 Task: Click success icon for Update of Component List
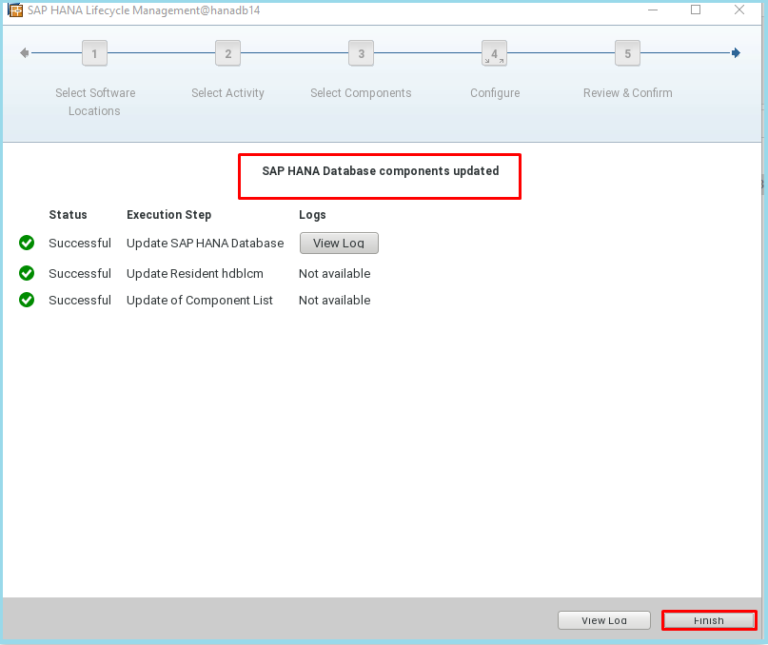click(26, 300)
